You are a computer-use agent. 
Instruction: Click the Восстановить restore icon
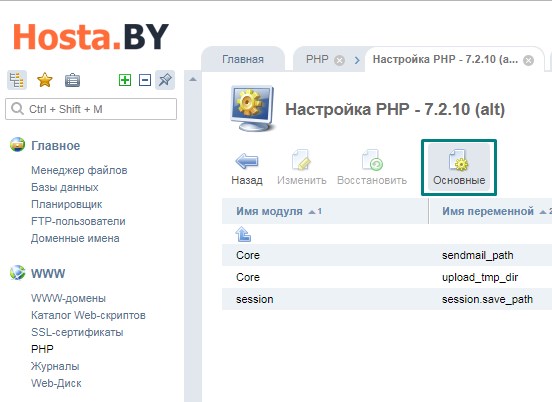372,168
